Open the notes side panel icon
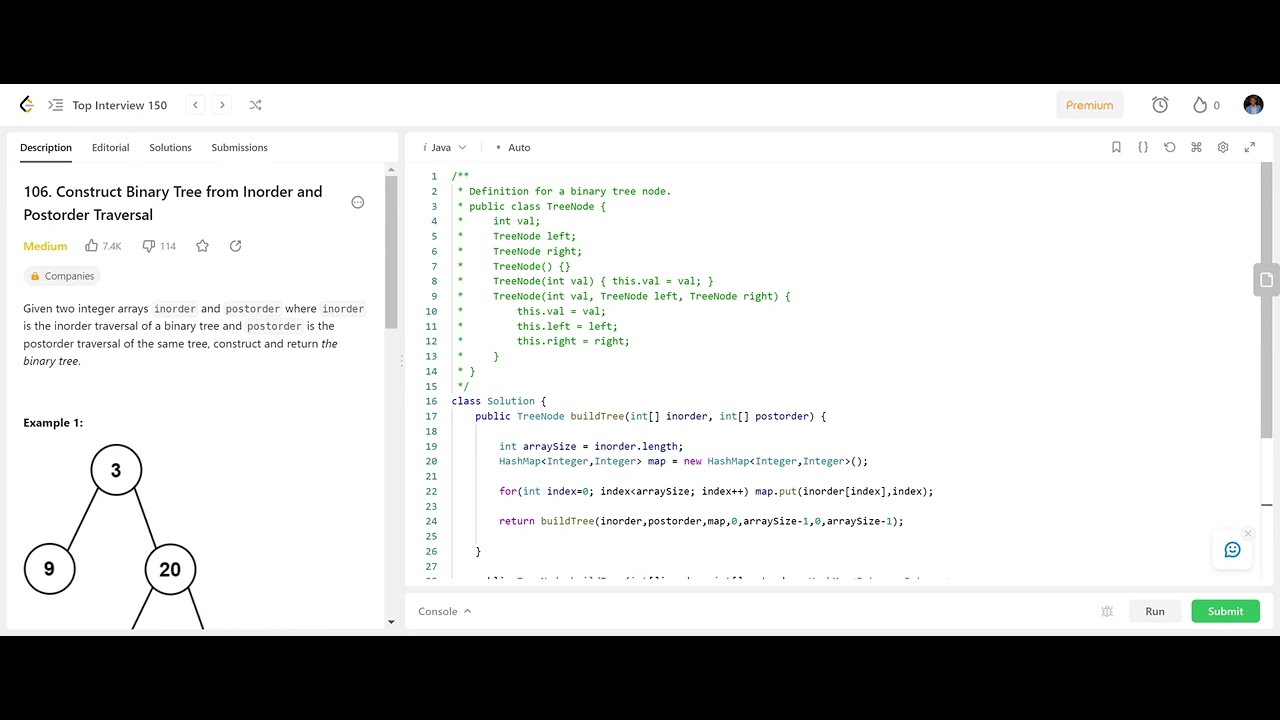The width and height of the screenshot is (1280, 720). click(1266, 280)
